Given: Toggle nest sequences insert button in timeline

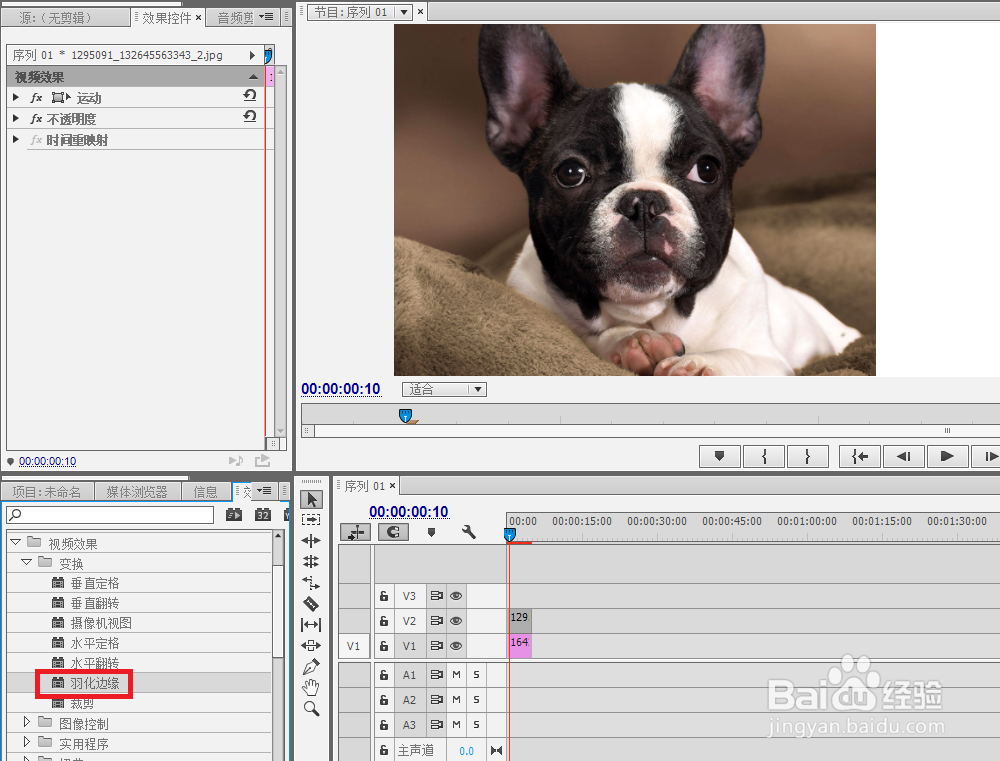Looking at the screenshot, I should [x=355, y=532].
